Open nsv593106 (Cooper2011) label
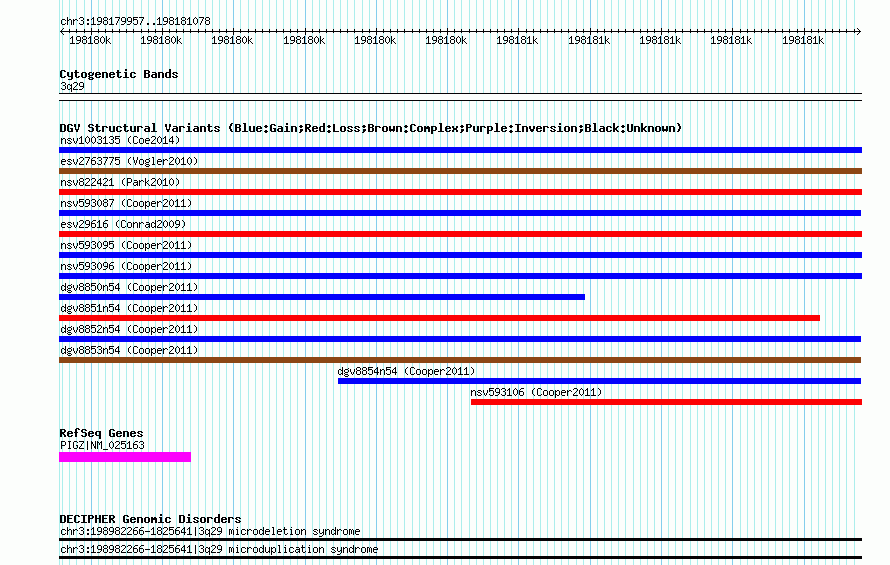Screen dimensions: 890x565 tap(536, 392)
